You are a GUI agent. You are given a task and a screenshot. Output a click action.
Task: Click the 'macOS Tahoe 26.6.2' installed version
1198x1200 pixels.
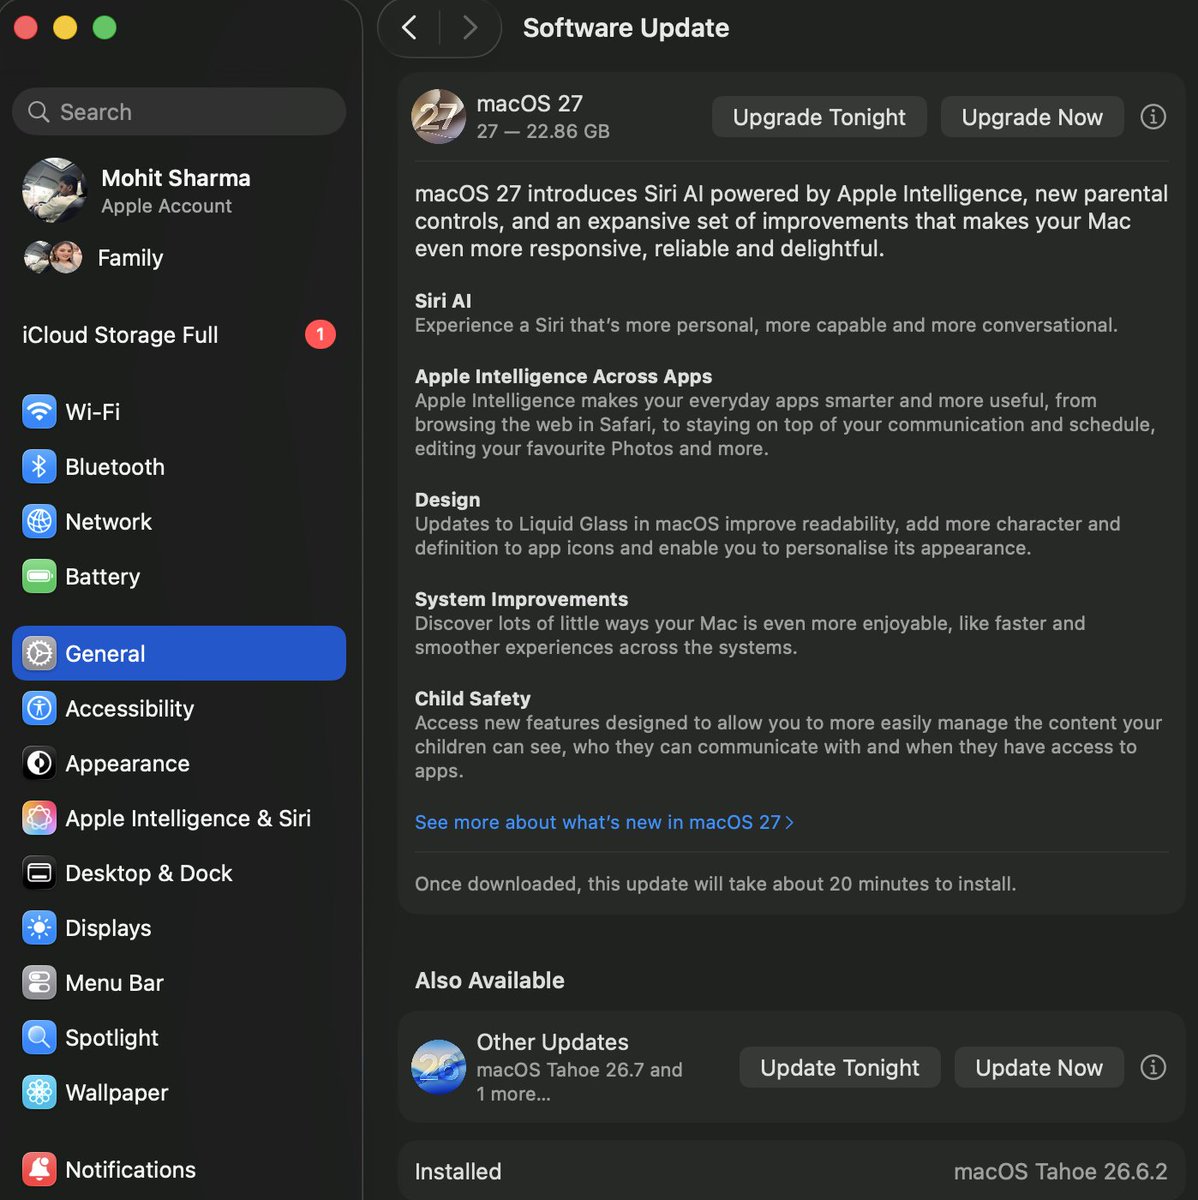click(x=1060, y=1171)
